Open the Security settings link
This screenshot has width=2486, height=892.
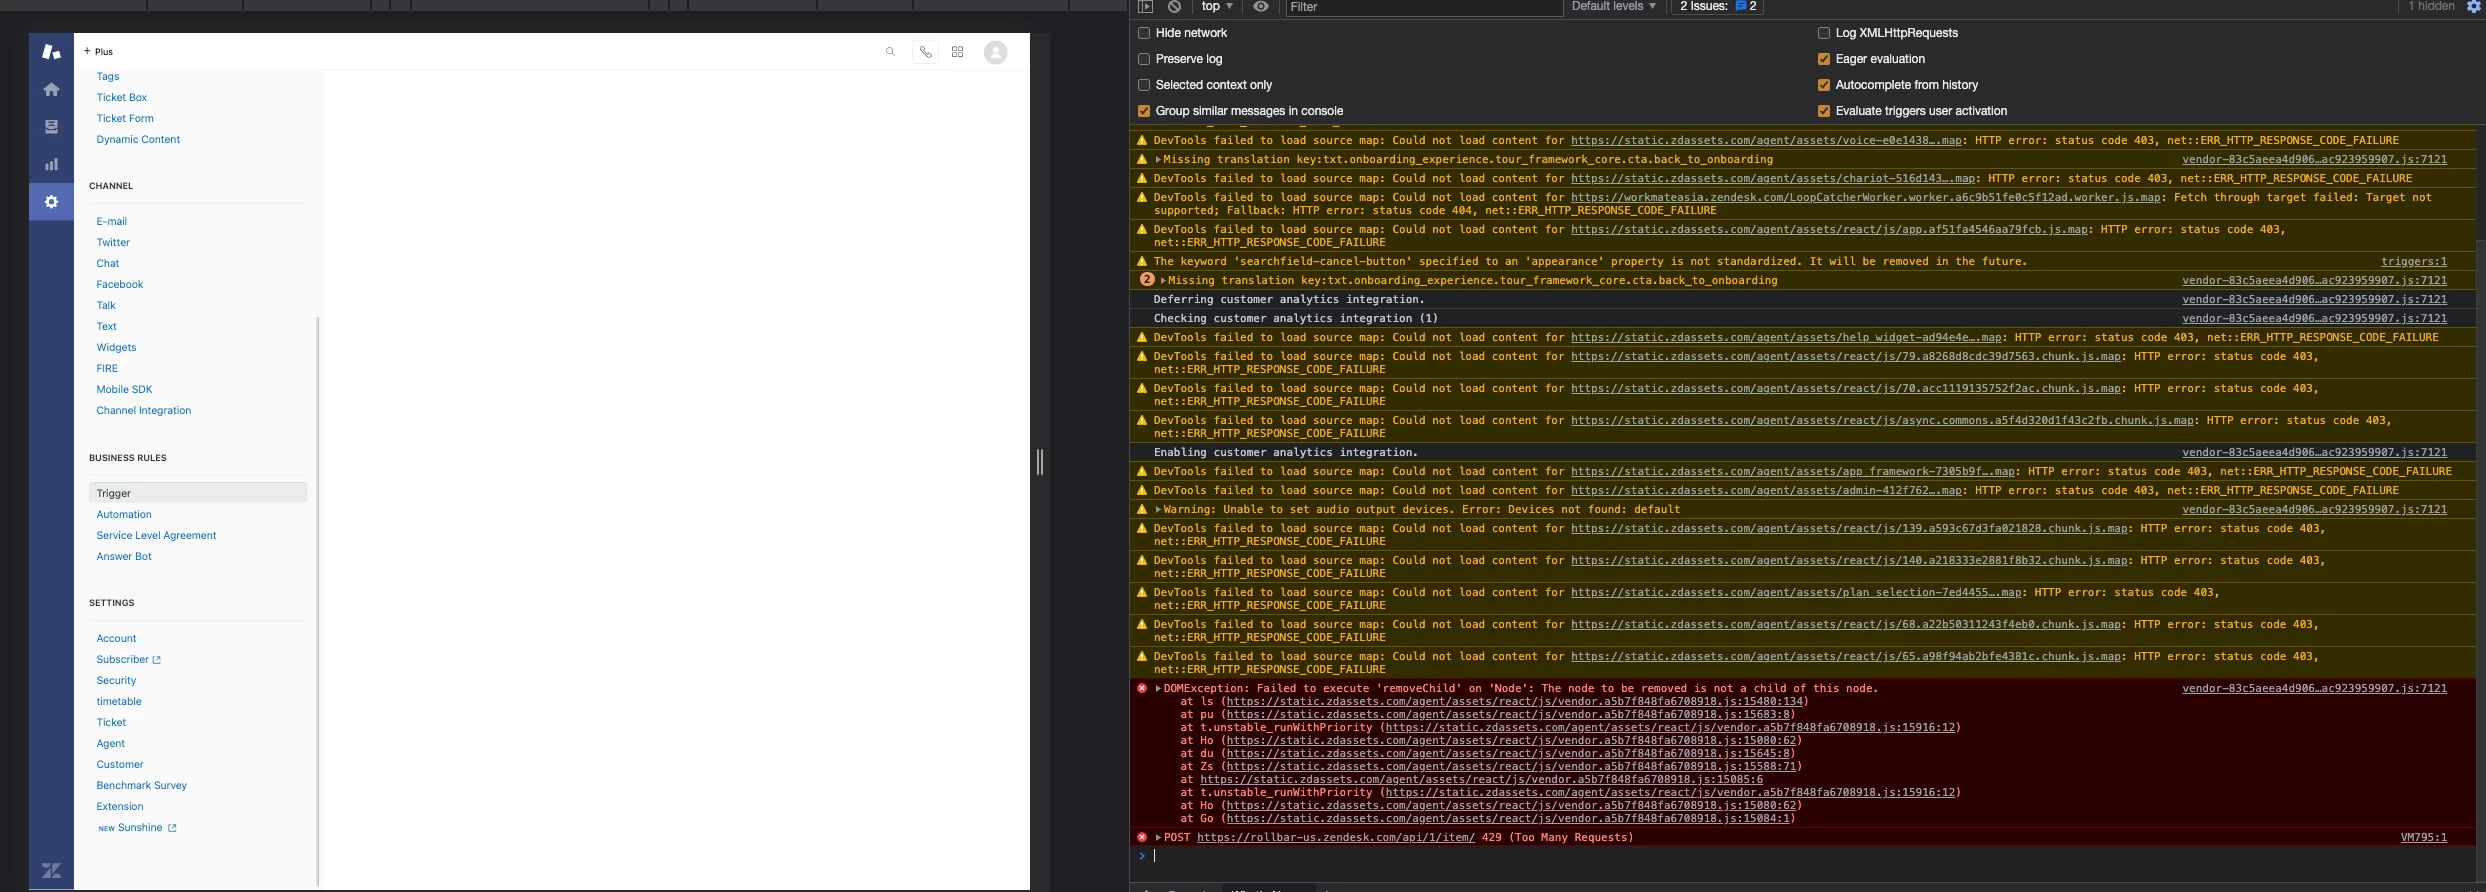pos(116,680)
